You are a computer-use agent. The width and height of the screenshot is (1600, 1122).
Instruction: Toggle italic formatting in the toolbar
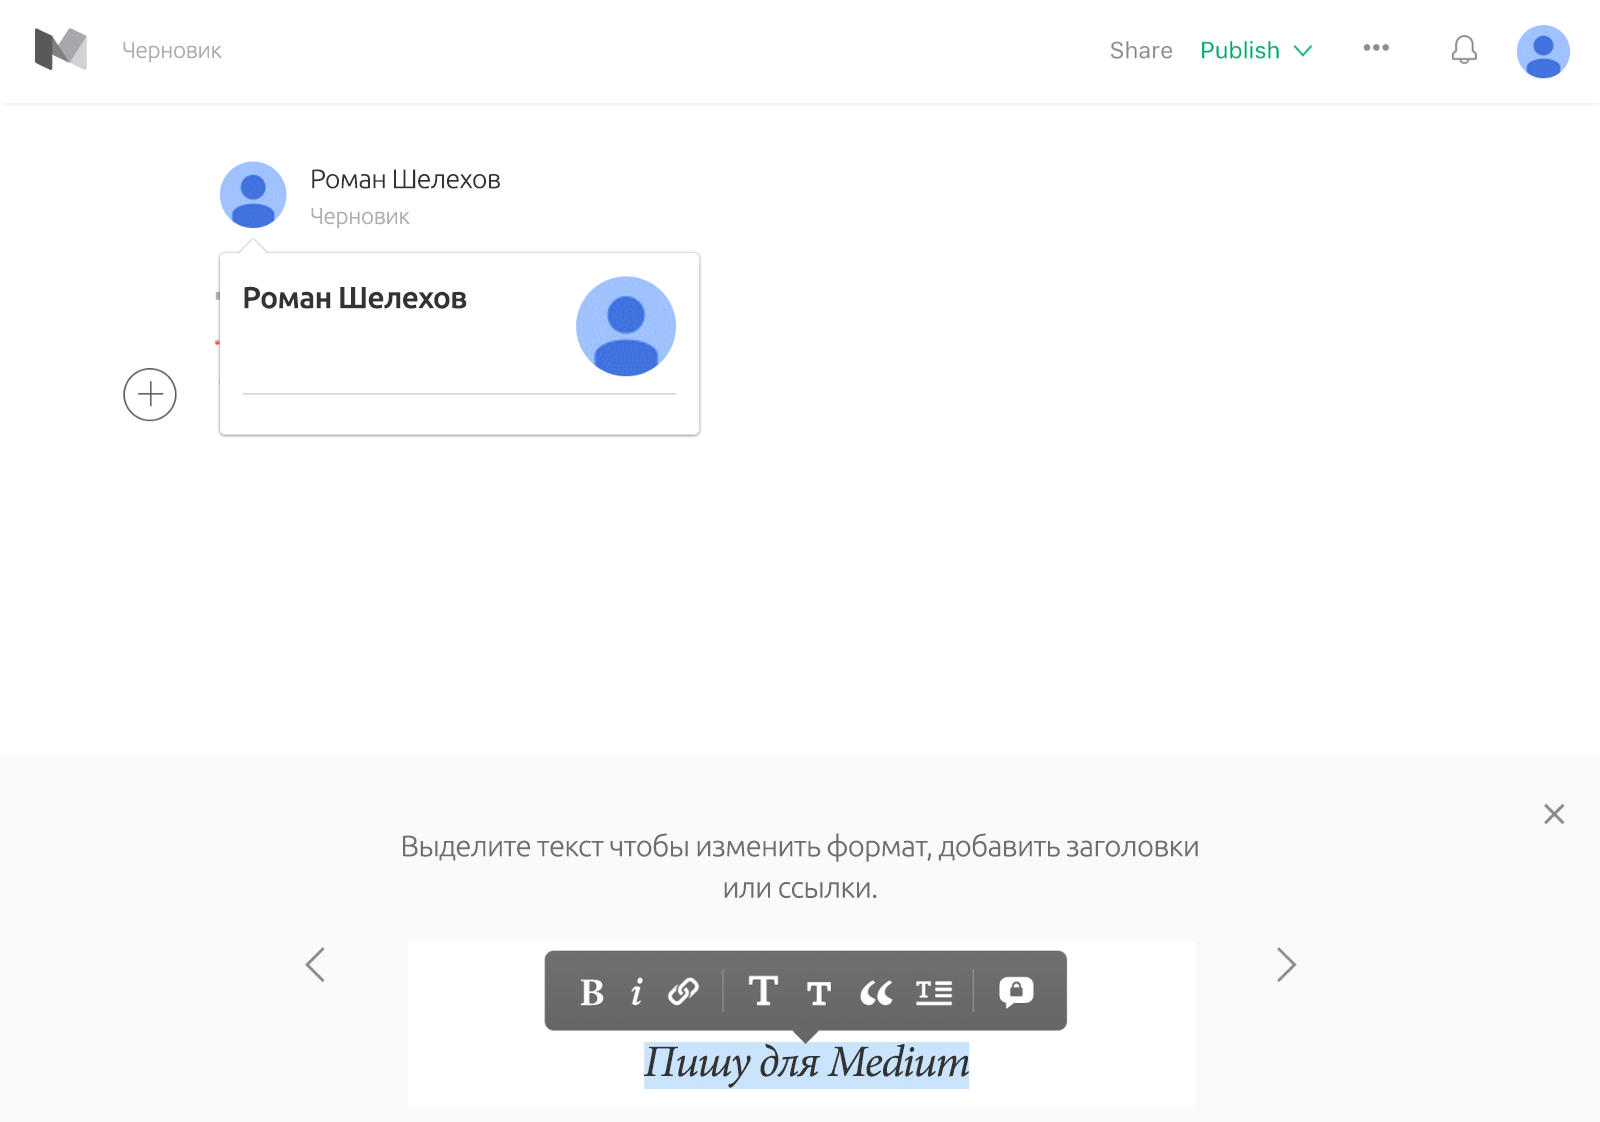636,992
